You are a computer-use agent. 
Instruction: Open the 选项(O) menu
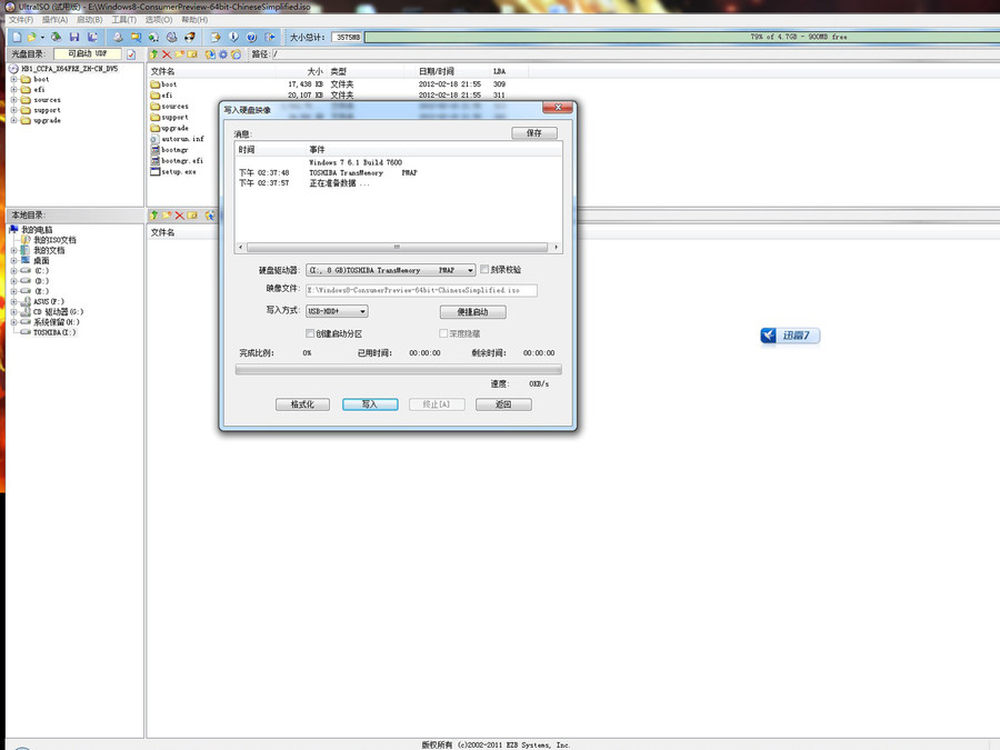(x=159, y=20)
